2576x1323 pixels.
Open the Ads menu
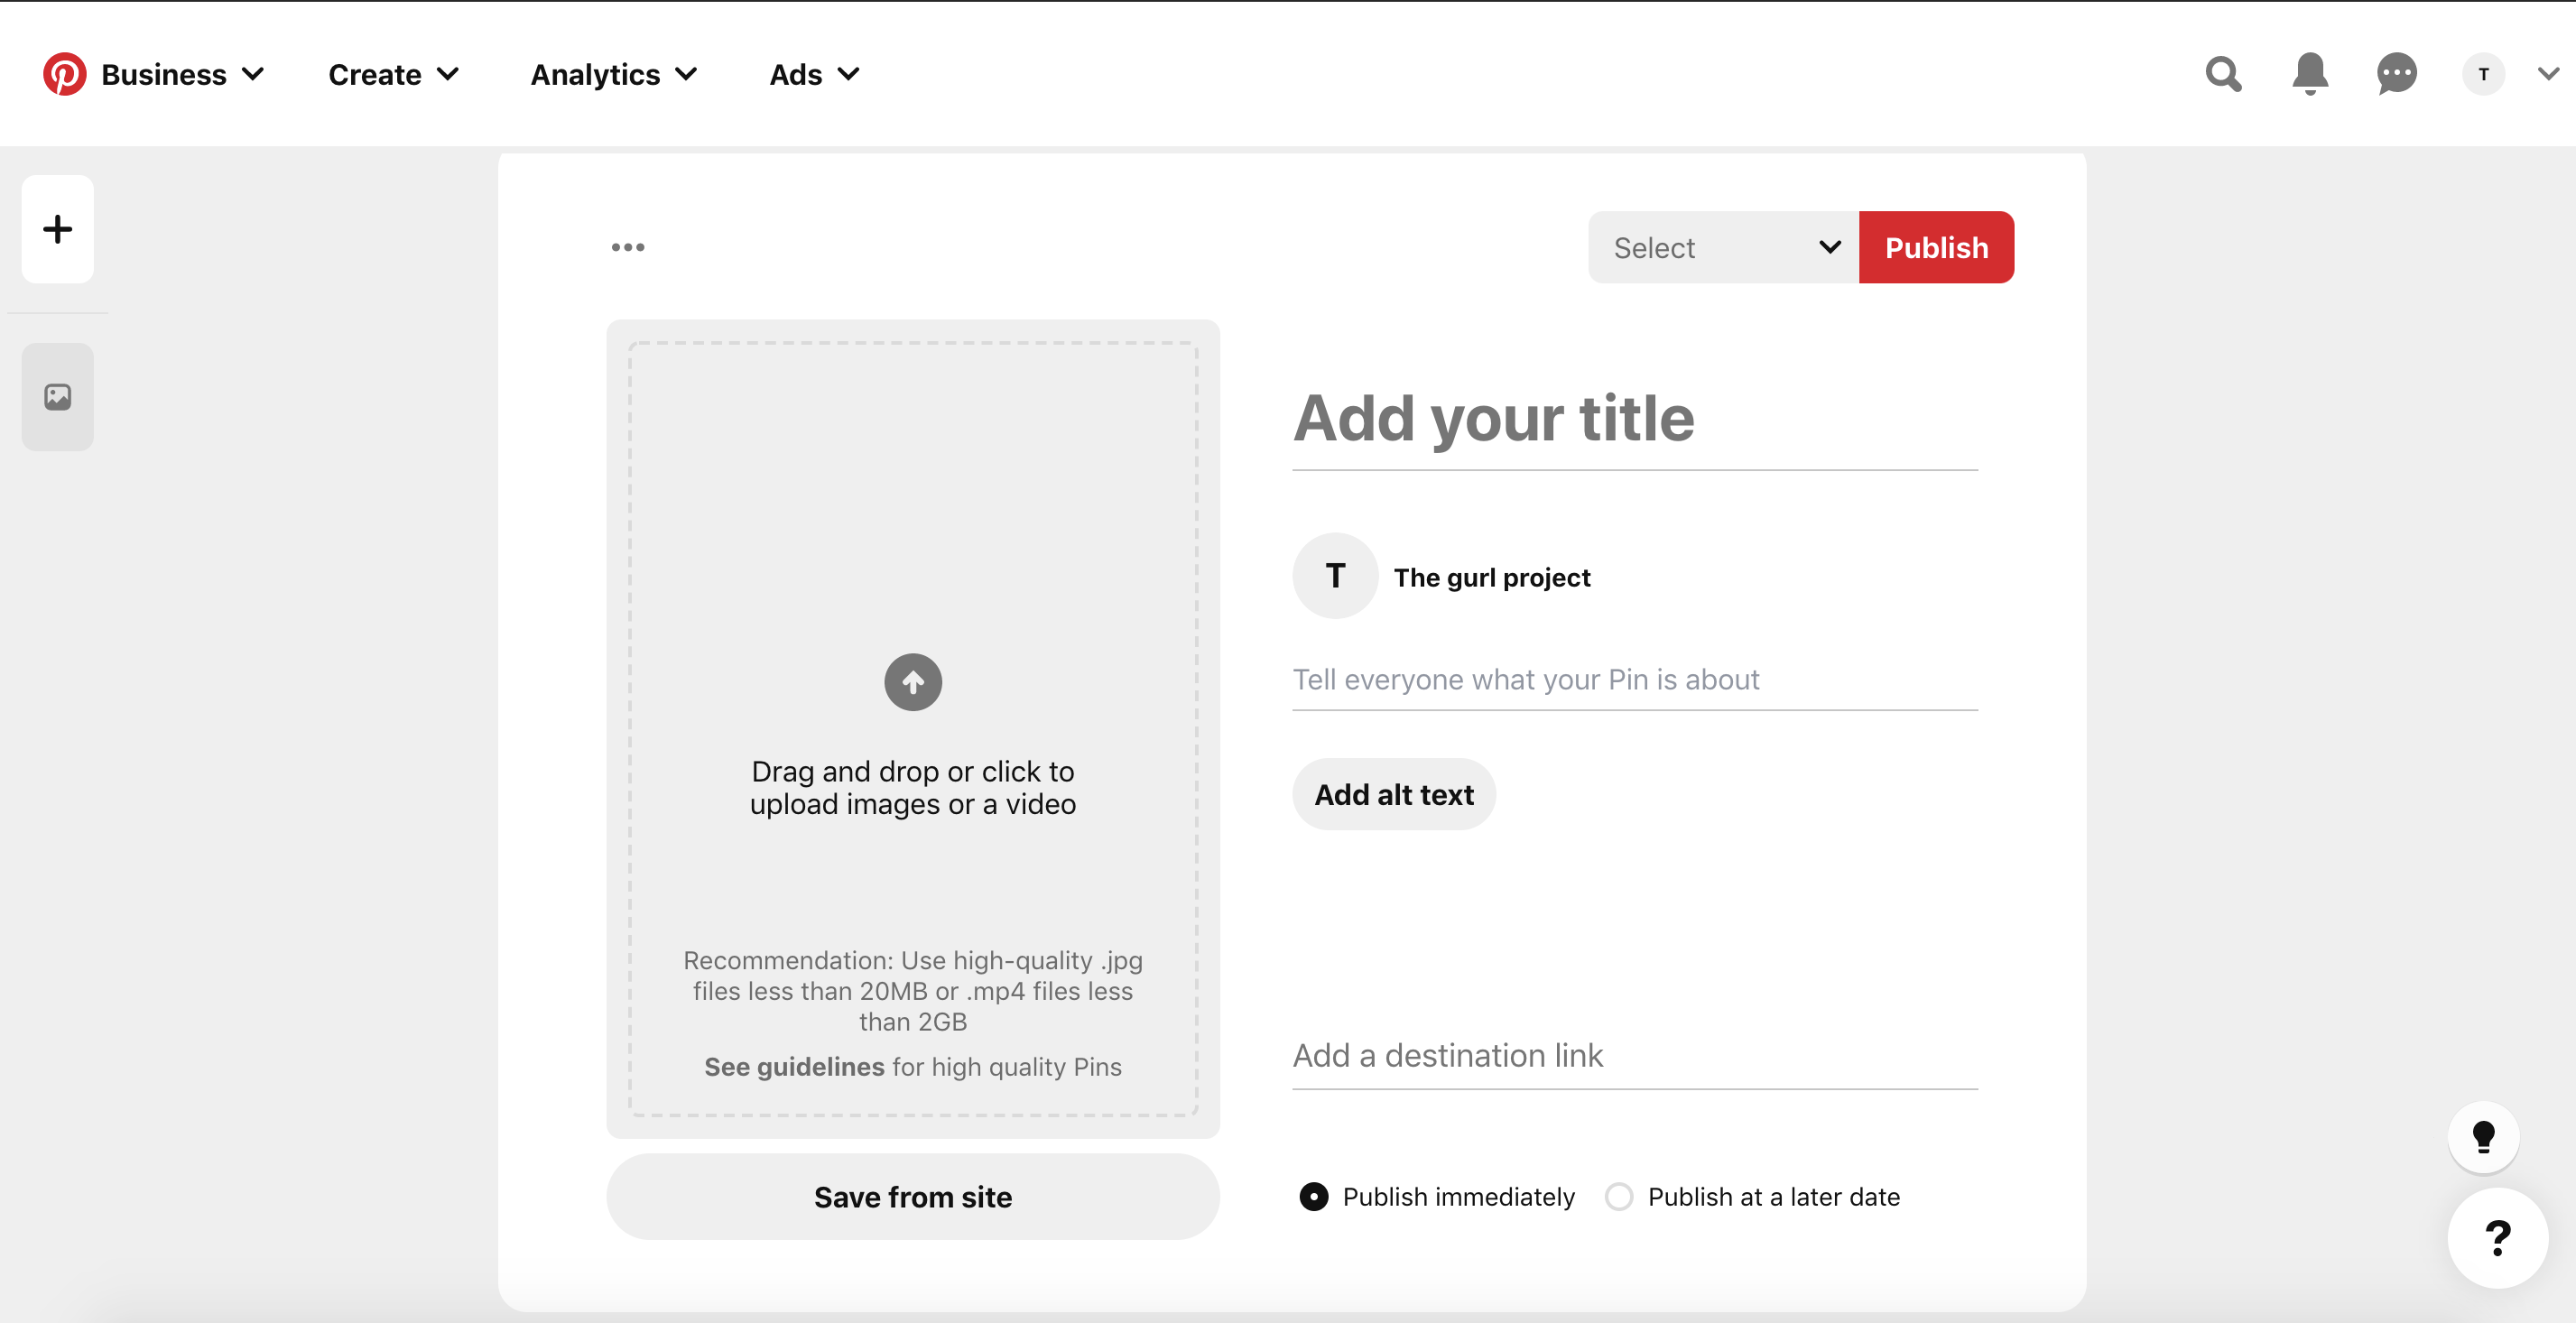815,74
